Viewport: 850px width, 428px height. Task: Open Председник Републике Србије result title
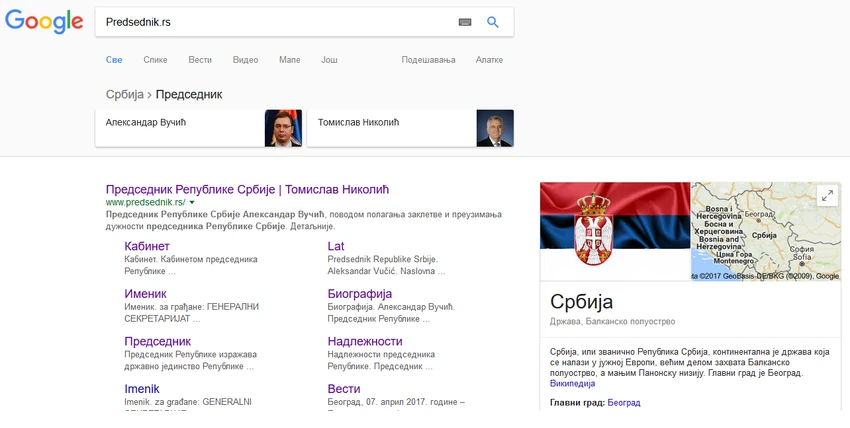click(x=246, y=189)
